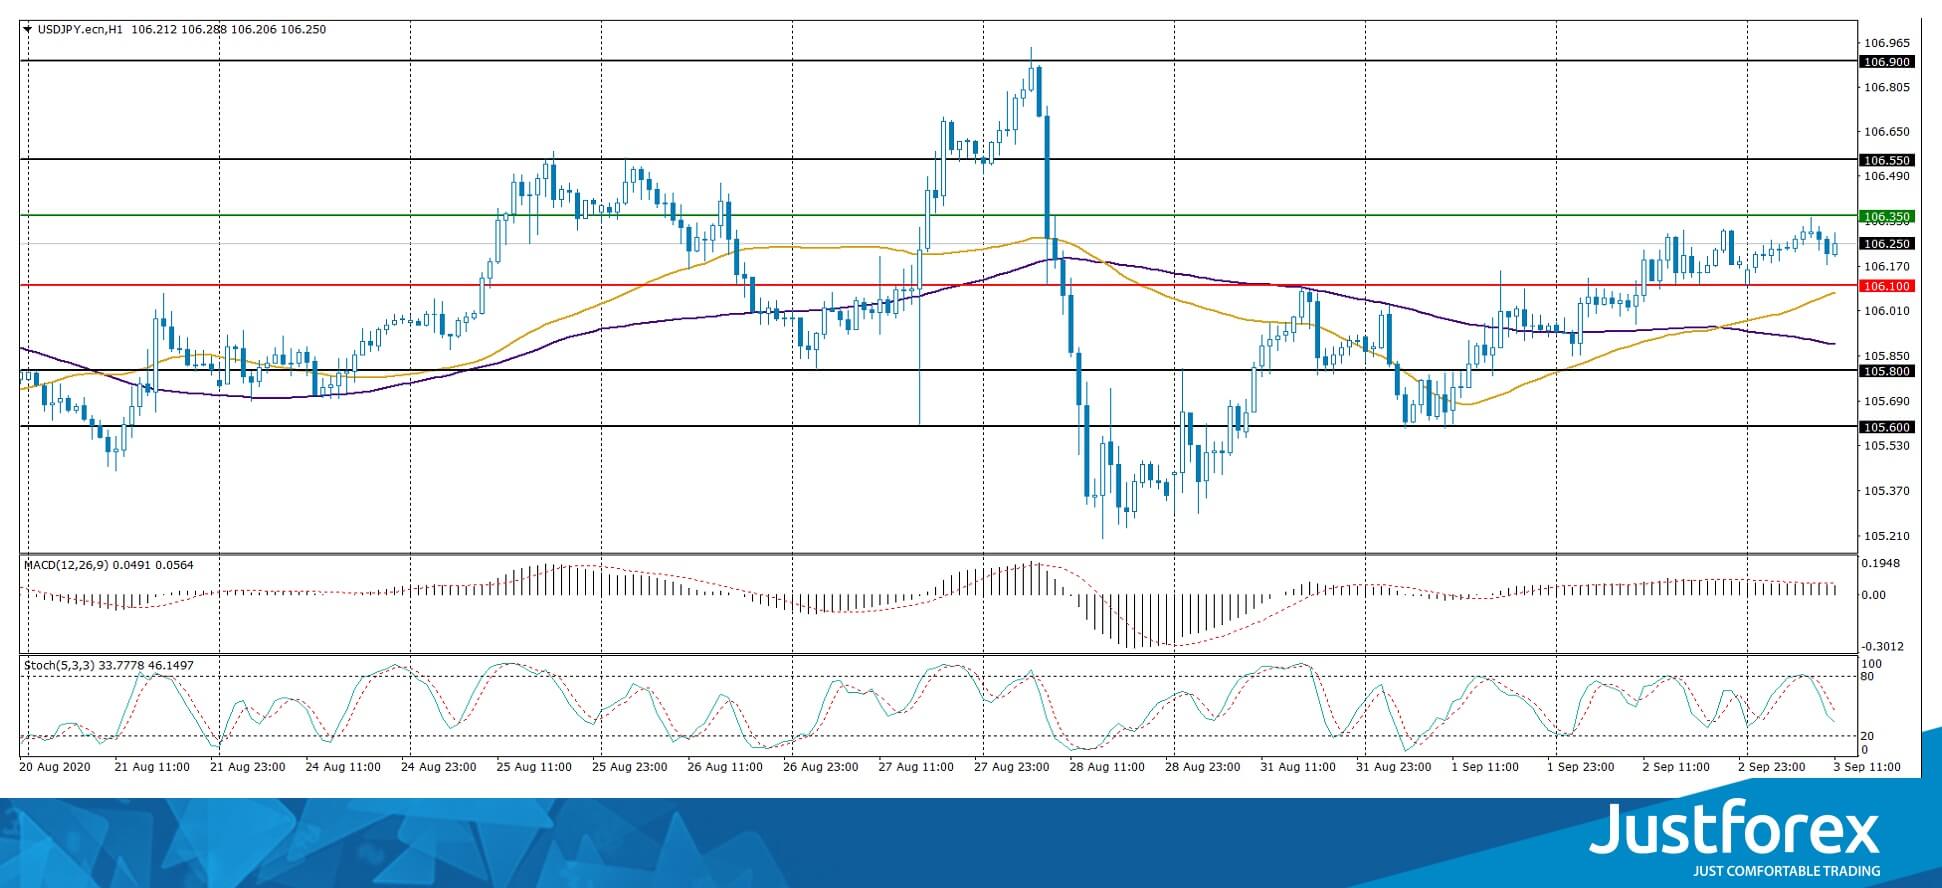Click the JUST COMFORTABLE TRADING tagline
Viewport: 1942px width, 888px height.
[x=1786, y=871]
